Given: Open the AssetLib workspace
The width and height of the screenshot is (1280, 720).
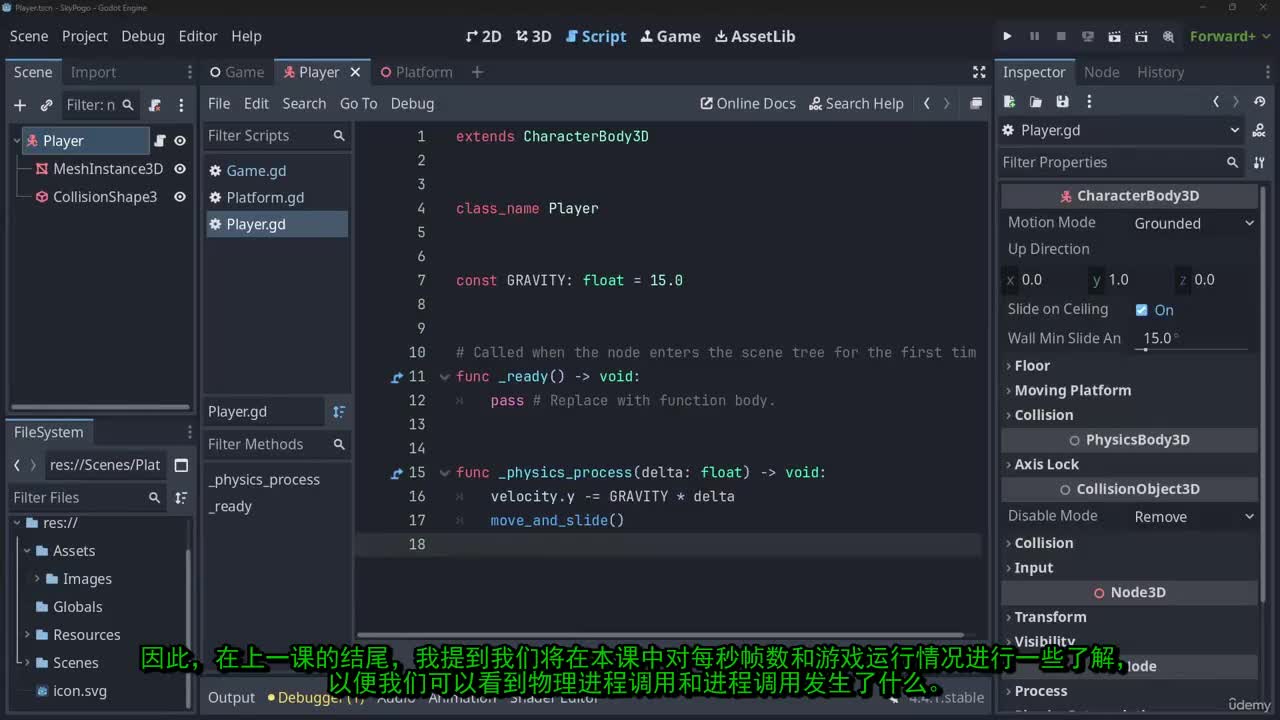Looking at the screenshot, I should pyautogui.click(x=755, y=36).
